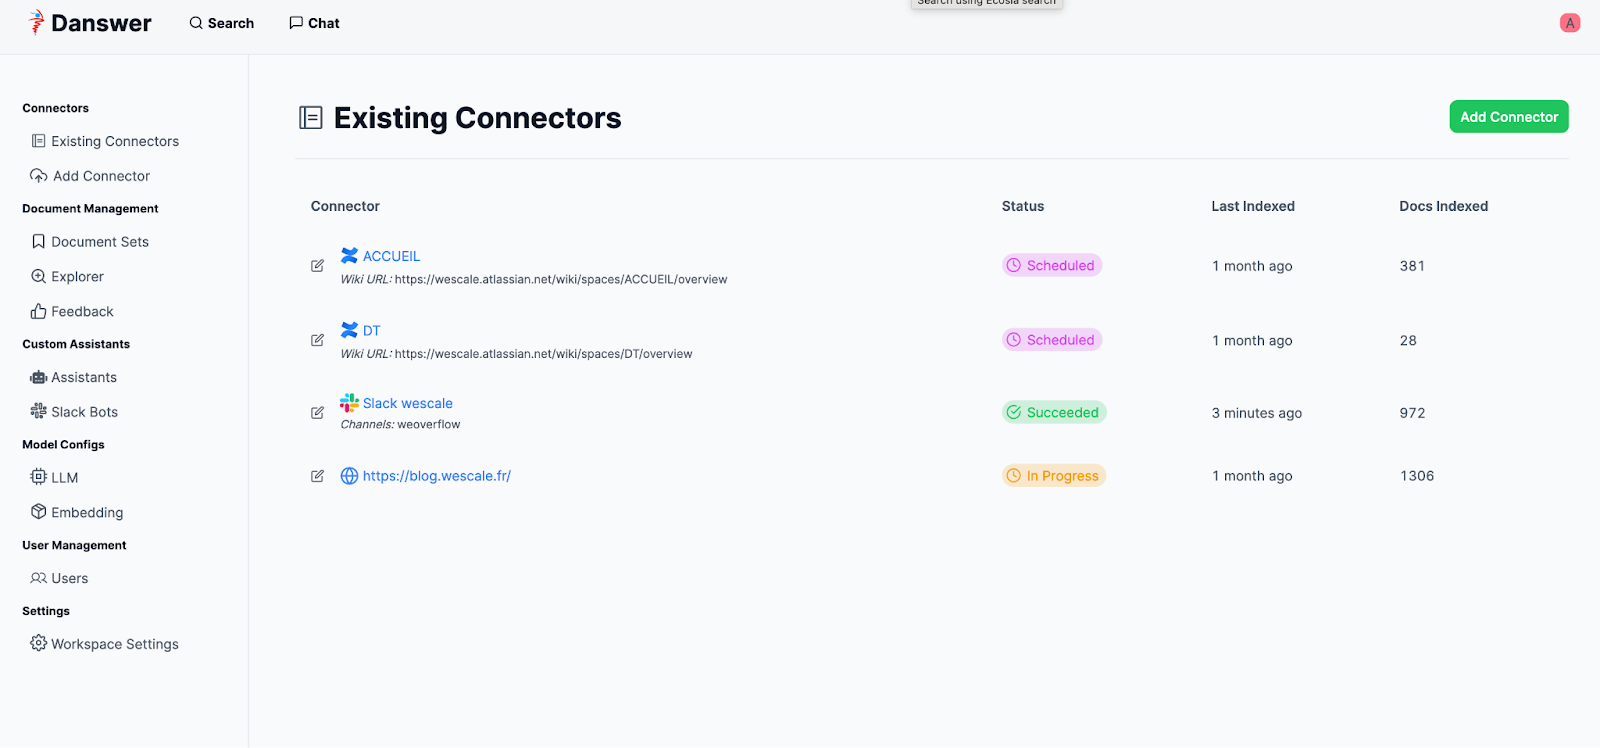Image resolution: width=1600 pixels, height=748 pixels.
Task: Click the 28 docs indexed value
Action: [1408, 340]
